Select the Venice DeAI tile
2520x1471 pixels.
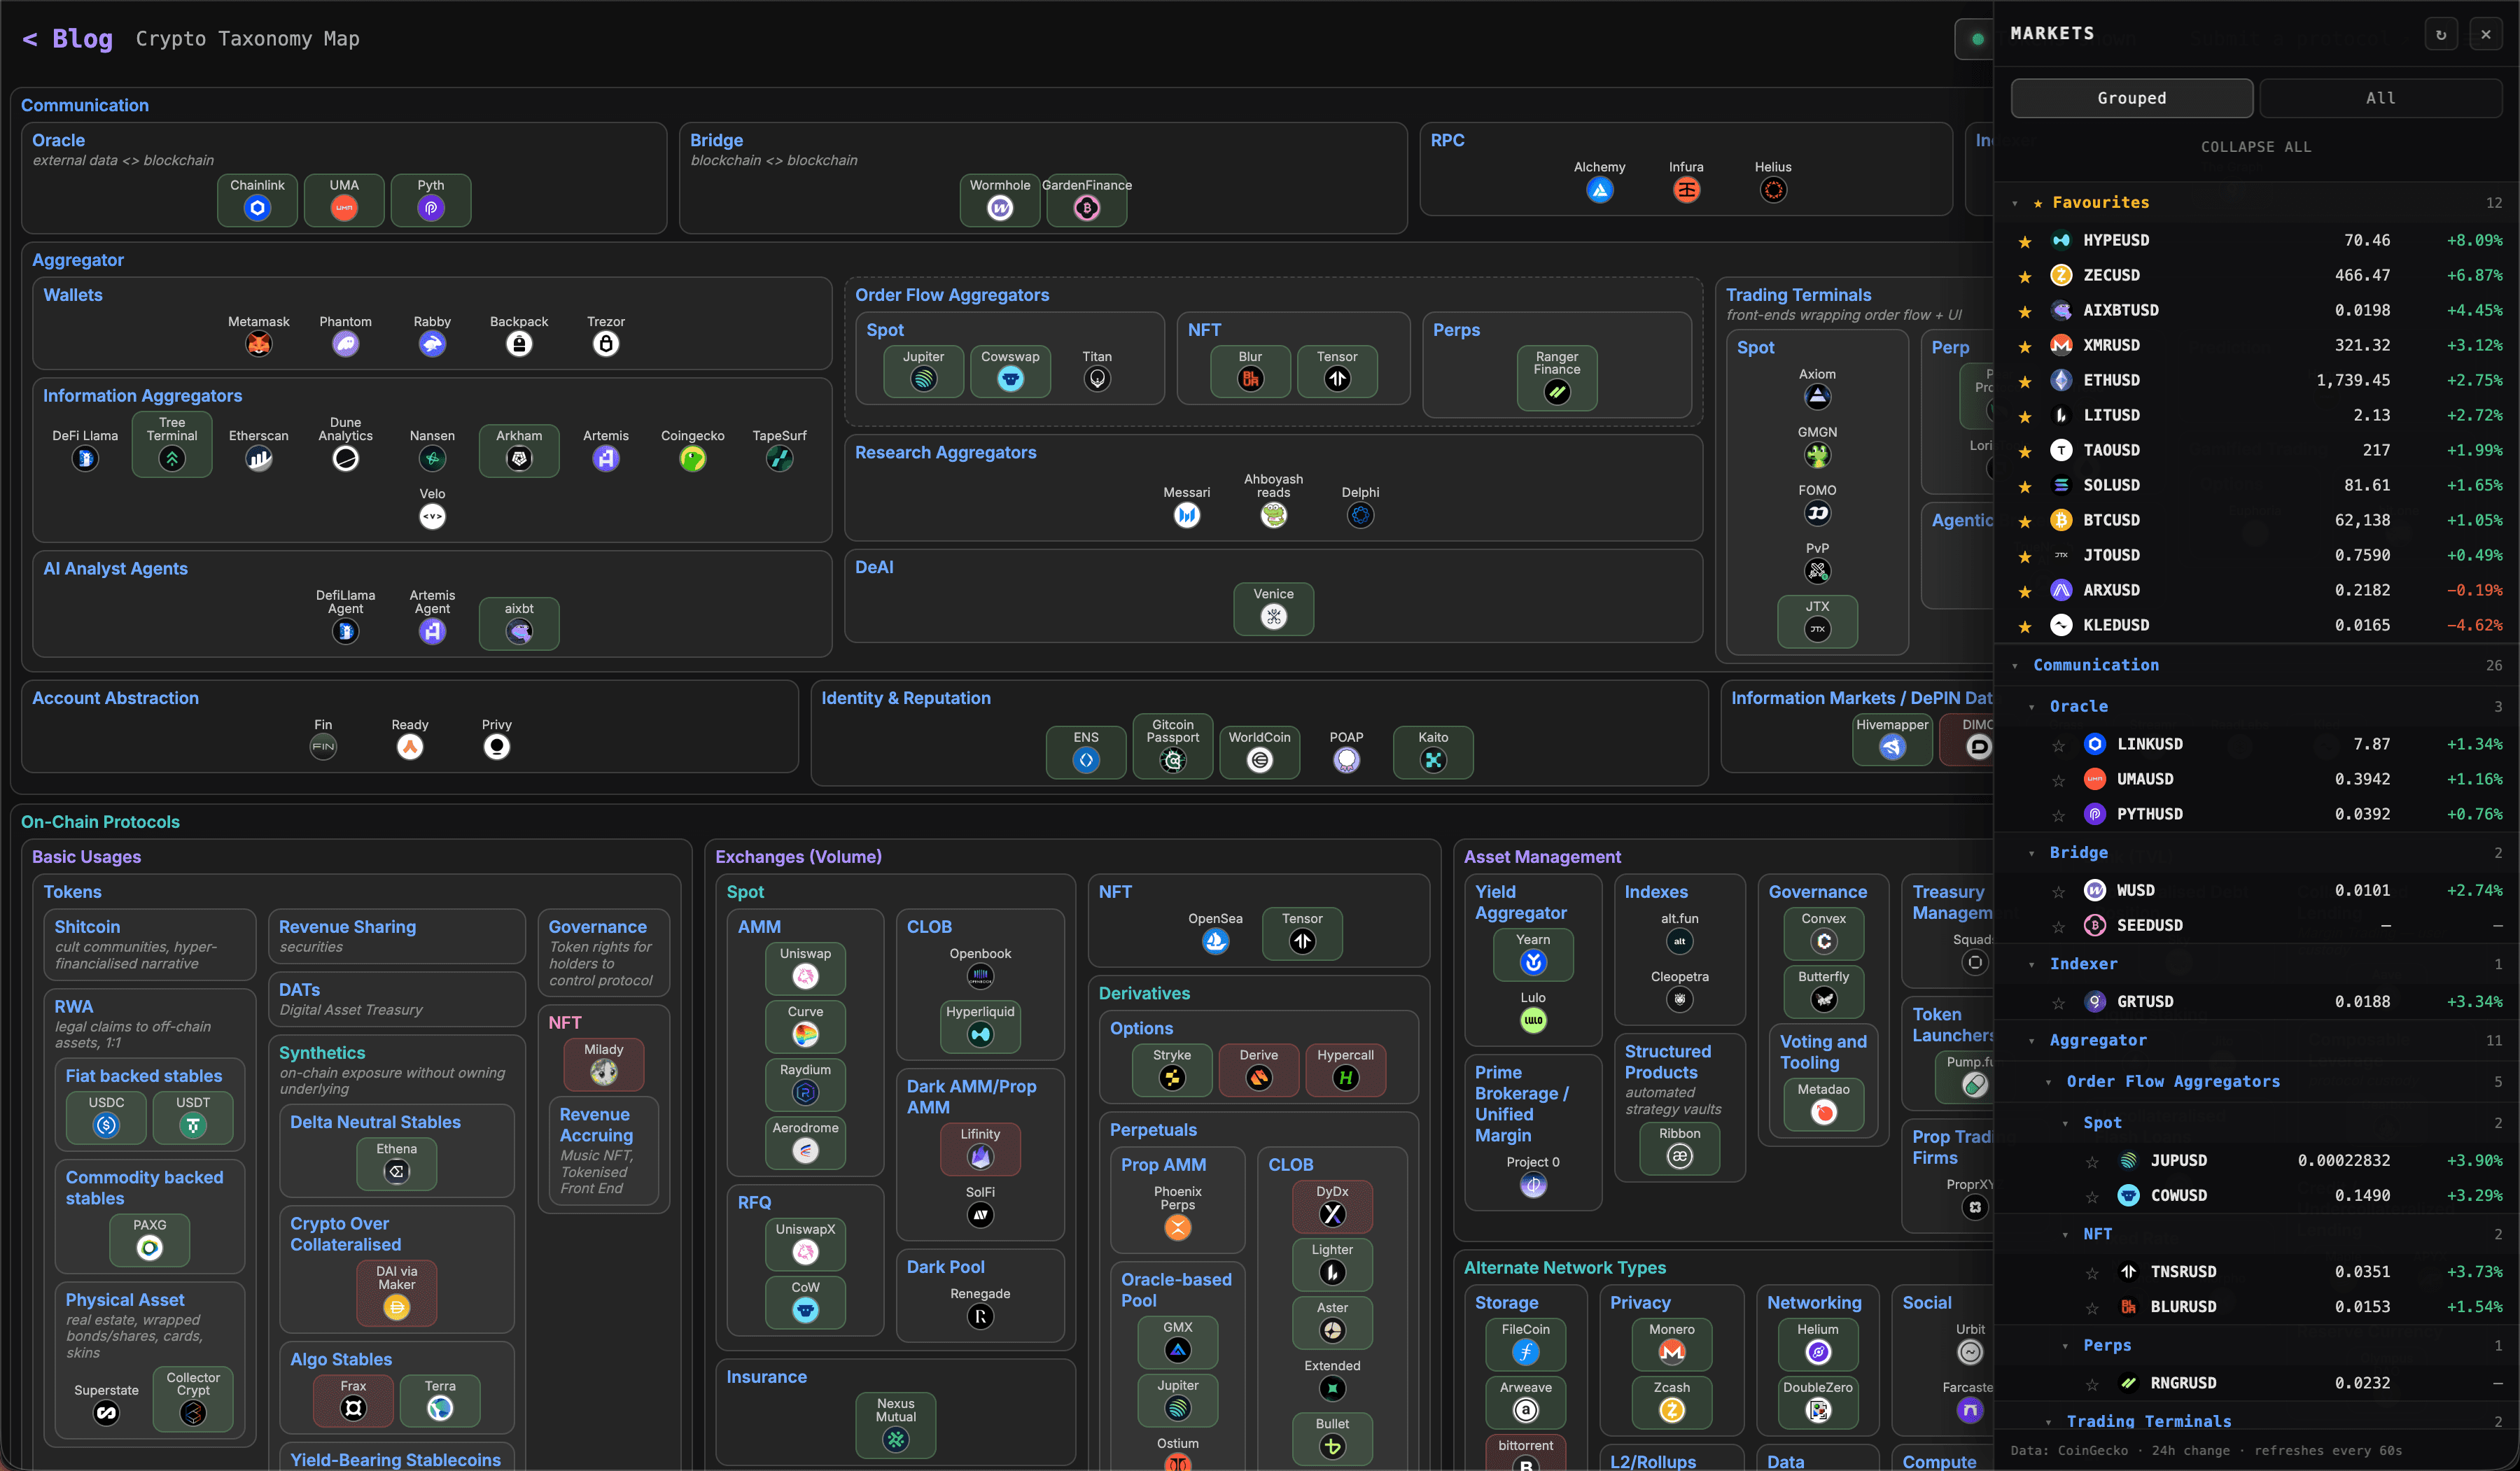coord(1273,609)
